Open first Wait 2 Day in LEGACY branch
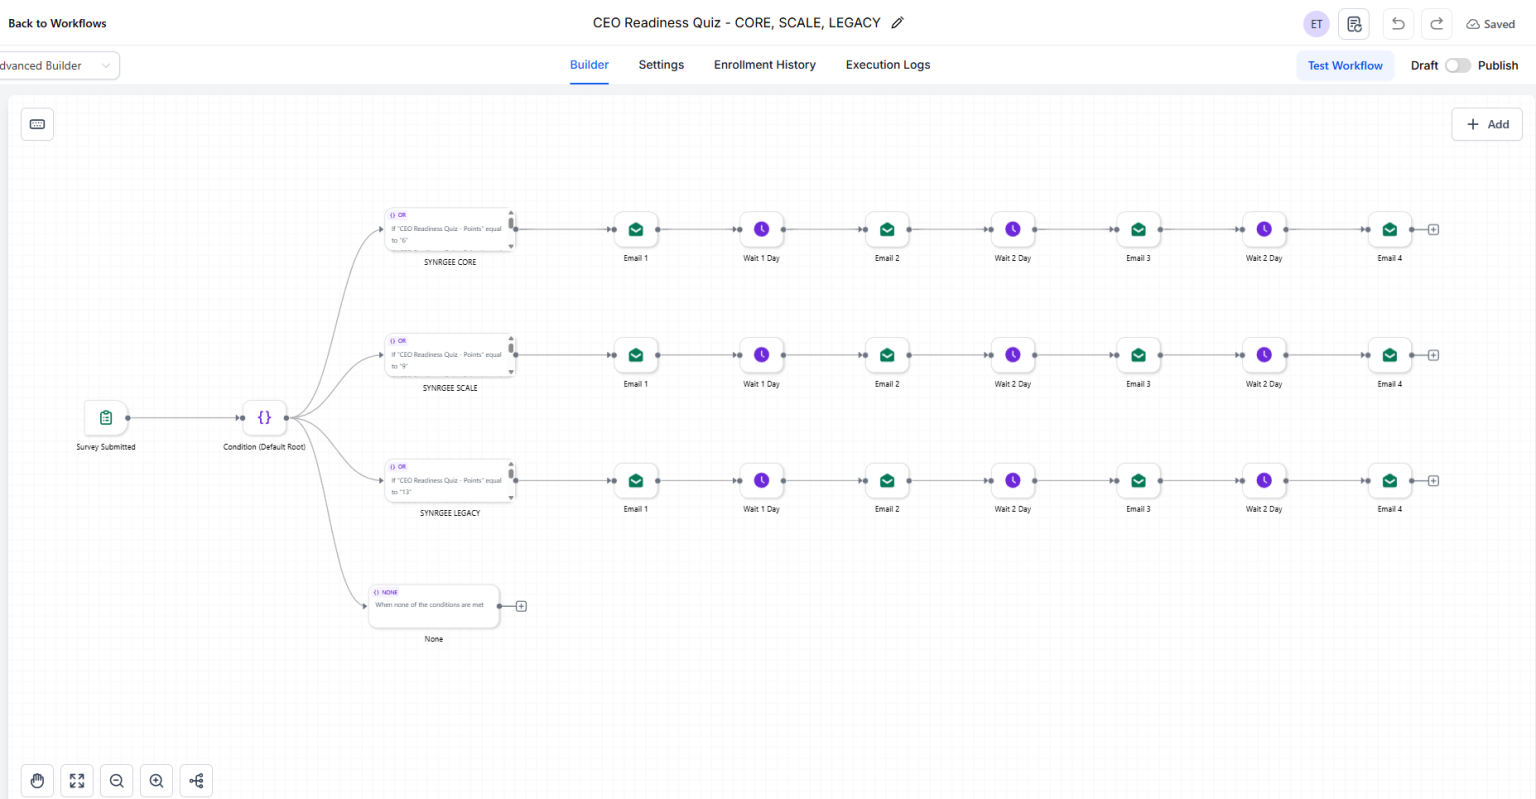The image size is (1536, 799). point(1013,481)
